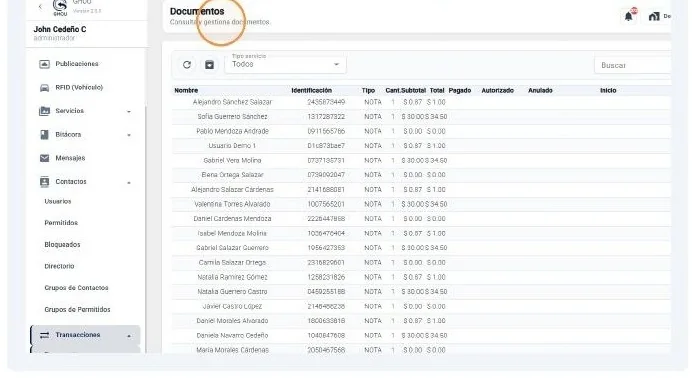Select the Daniel Cárdenas Mendoza row
Viewport: 695px width, 378px height.
[421, 219]
